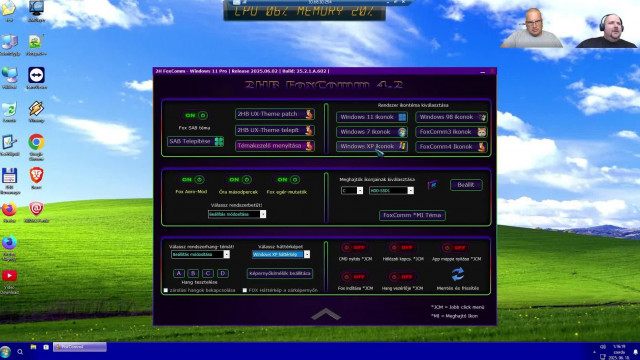Click the blue refresh arrows icon
The width and height of the screenshot is (640, 360).
click(x=458, y=274)
